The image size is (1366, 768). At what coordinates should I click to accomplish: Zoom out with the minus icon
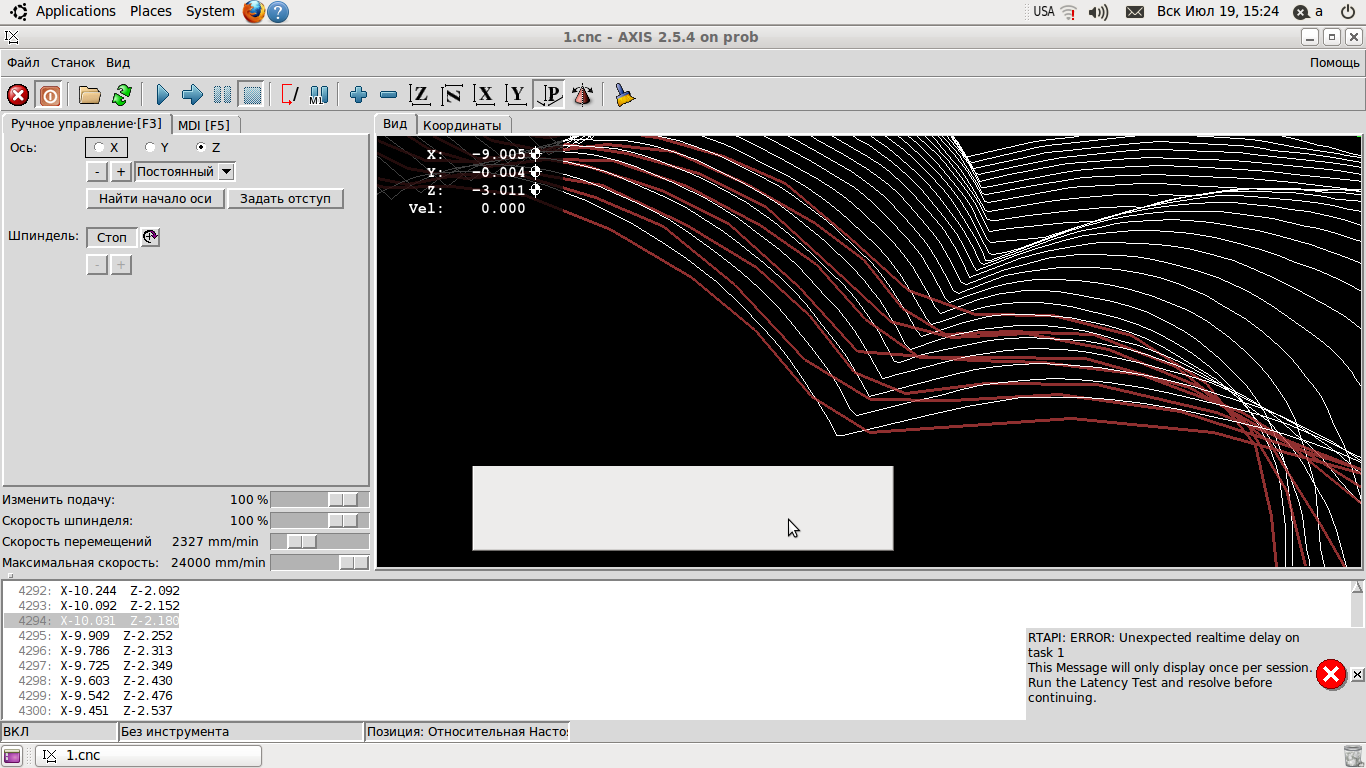[389, 95]
